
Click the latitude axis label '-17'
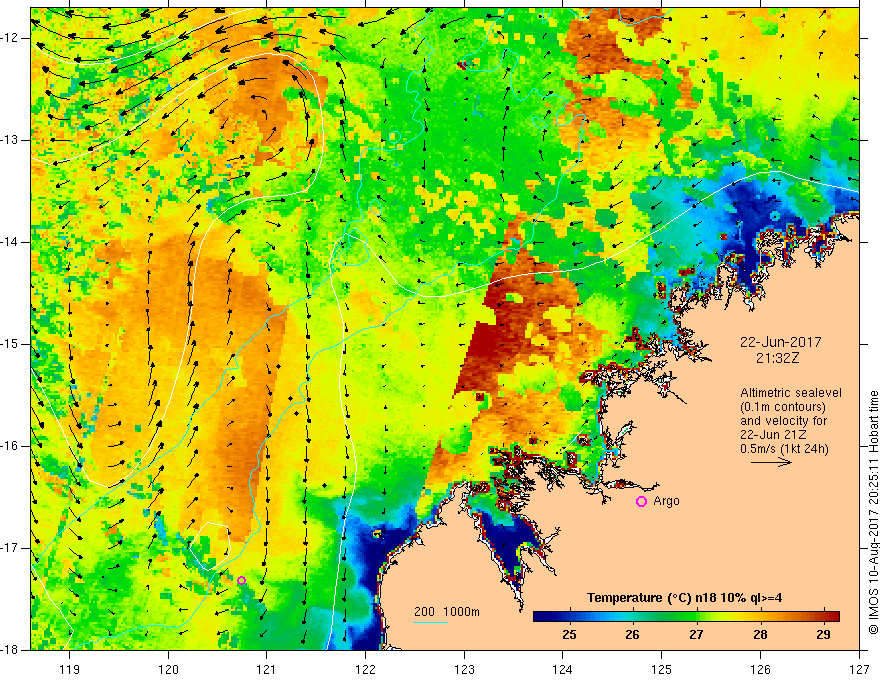10,548
